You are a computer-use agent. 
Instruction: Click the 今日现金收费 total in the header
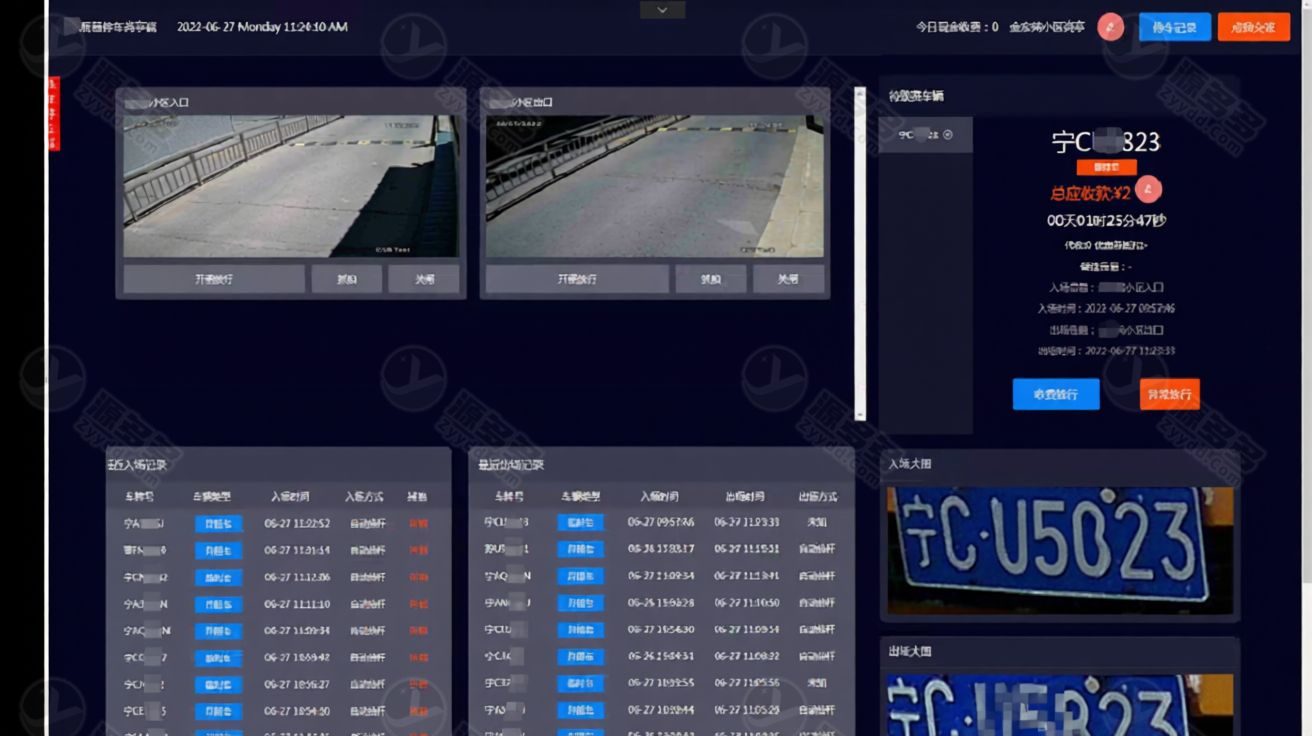957,27
